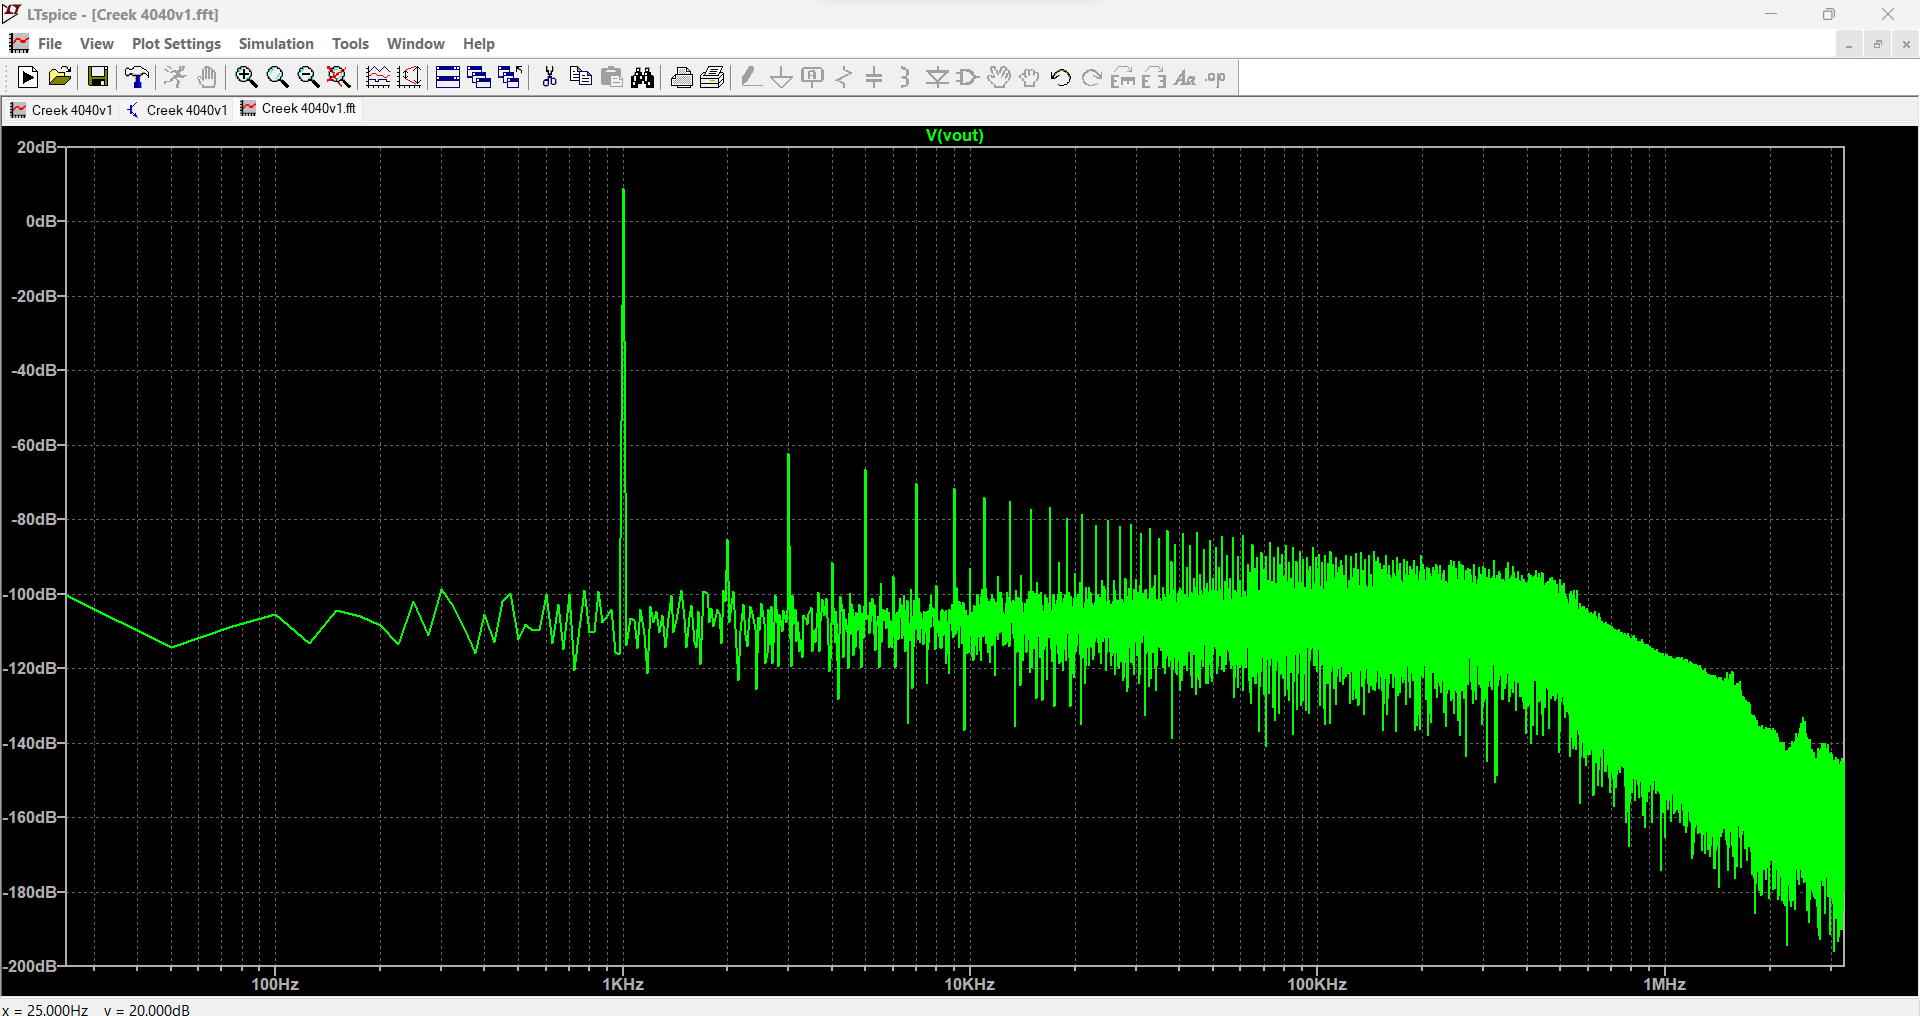Open the File menu

(50, 43)
